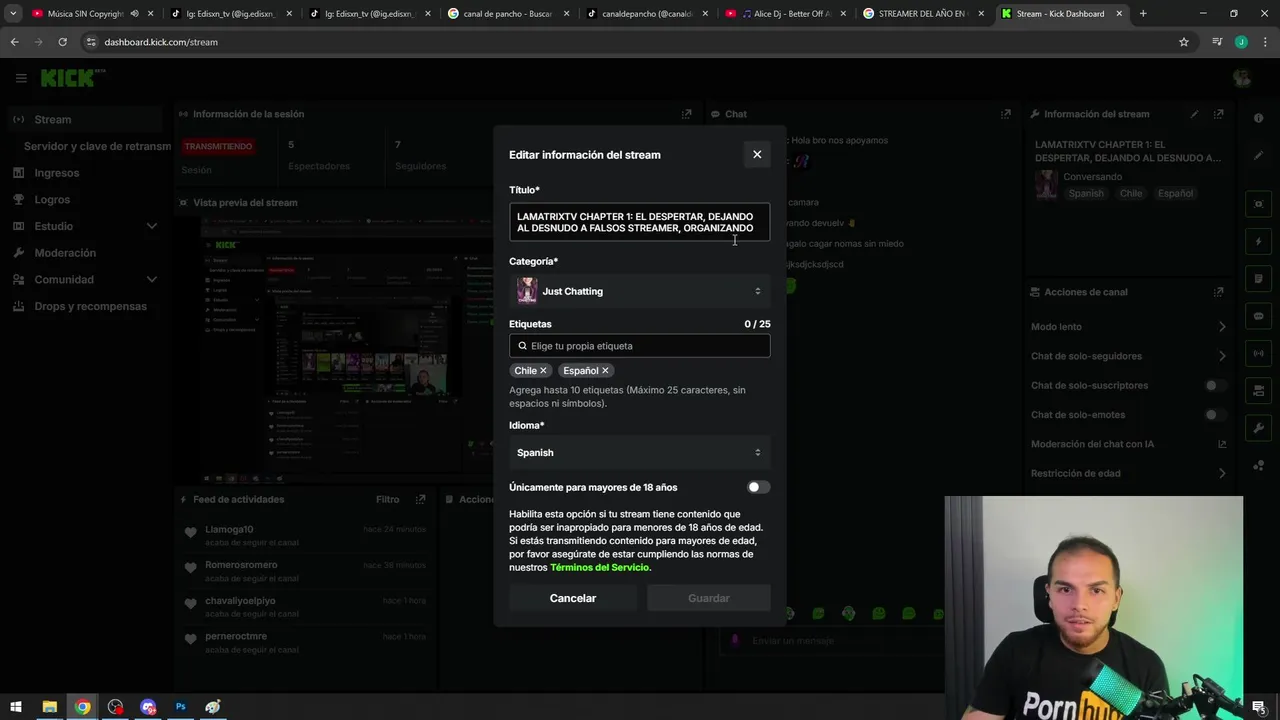Click the Kick logo
This screenshot has height=720, width=1280.
click(x=70, y=78)
